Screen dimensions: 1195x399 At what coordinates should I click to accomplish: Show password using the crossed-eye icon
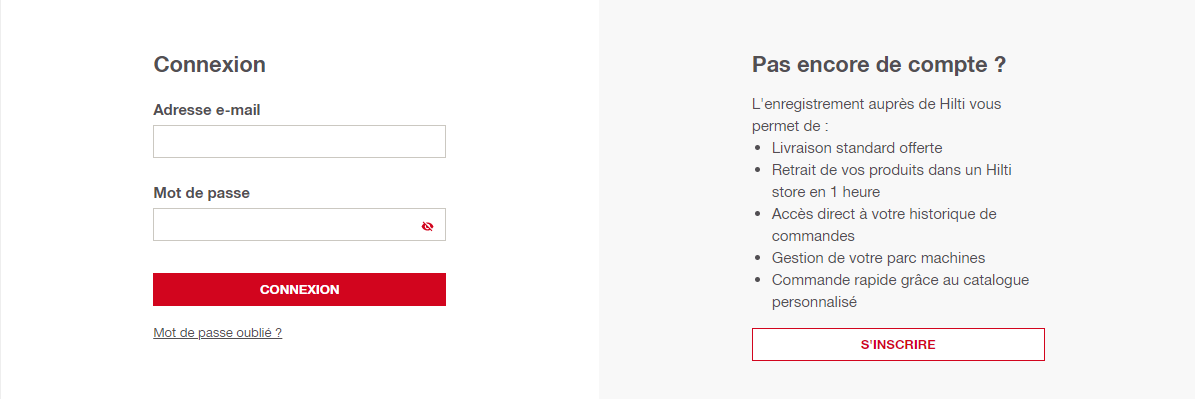[427, 226]
